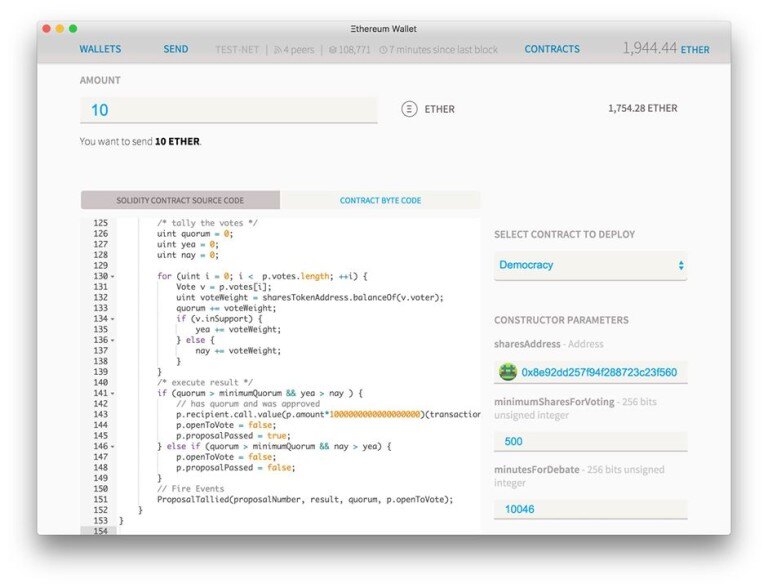
Task: Click the yellow minimize window button
Action: 61,29
